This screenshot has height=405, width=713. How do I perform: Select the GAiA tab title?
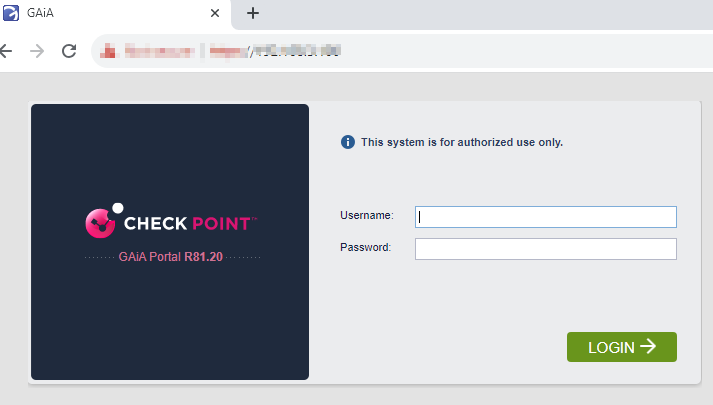tap(40, 13)
